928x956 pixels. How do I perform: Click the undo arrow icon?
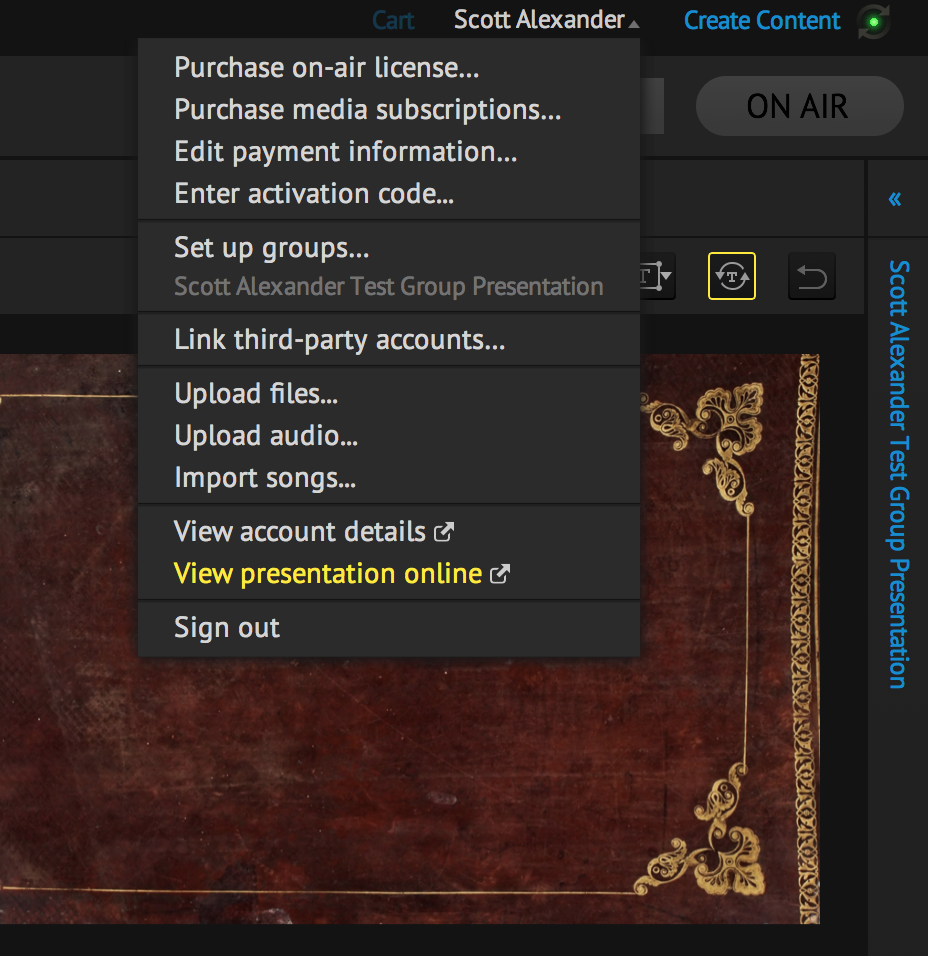(x=812, y=276)
